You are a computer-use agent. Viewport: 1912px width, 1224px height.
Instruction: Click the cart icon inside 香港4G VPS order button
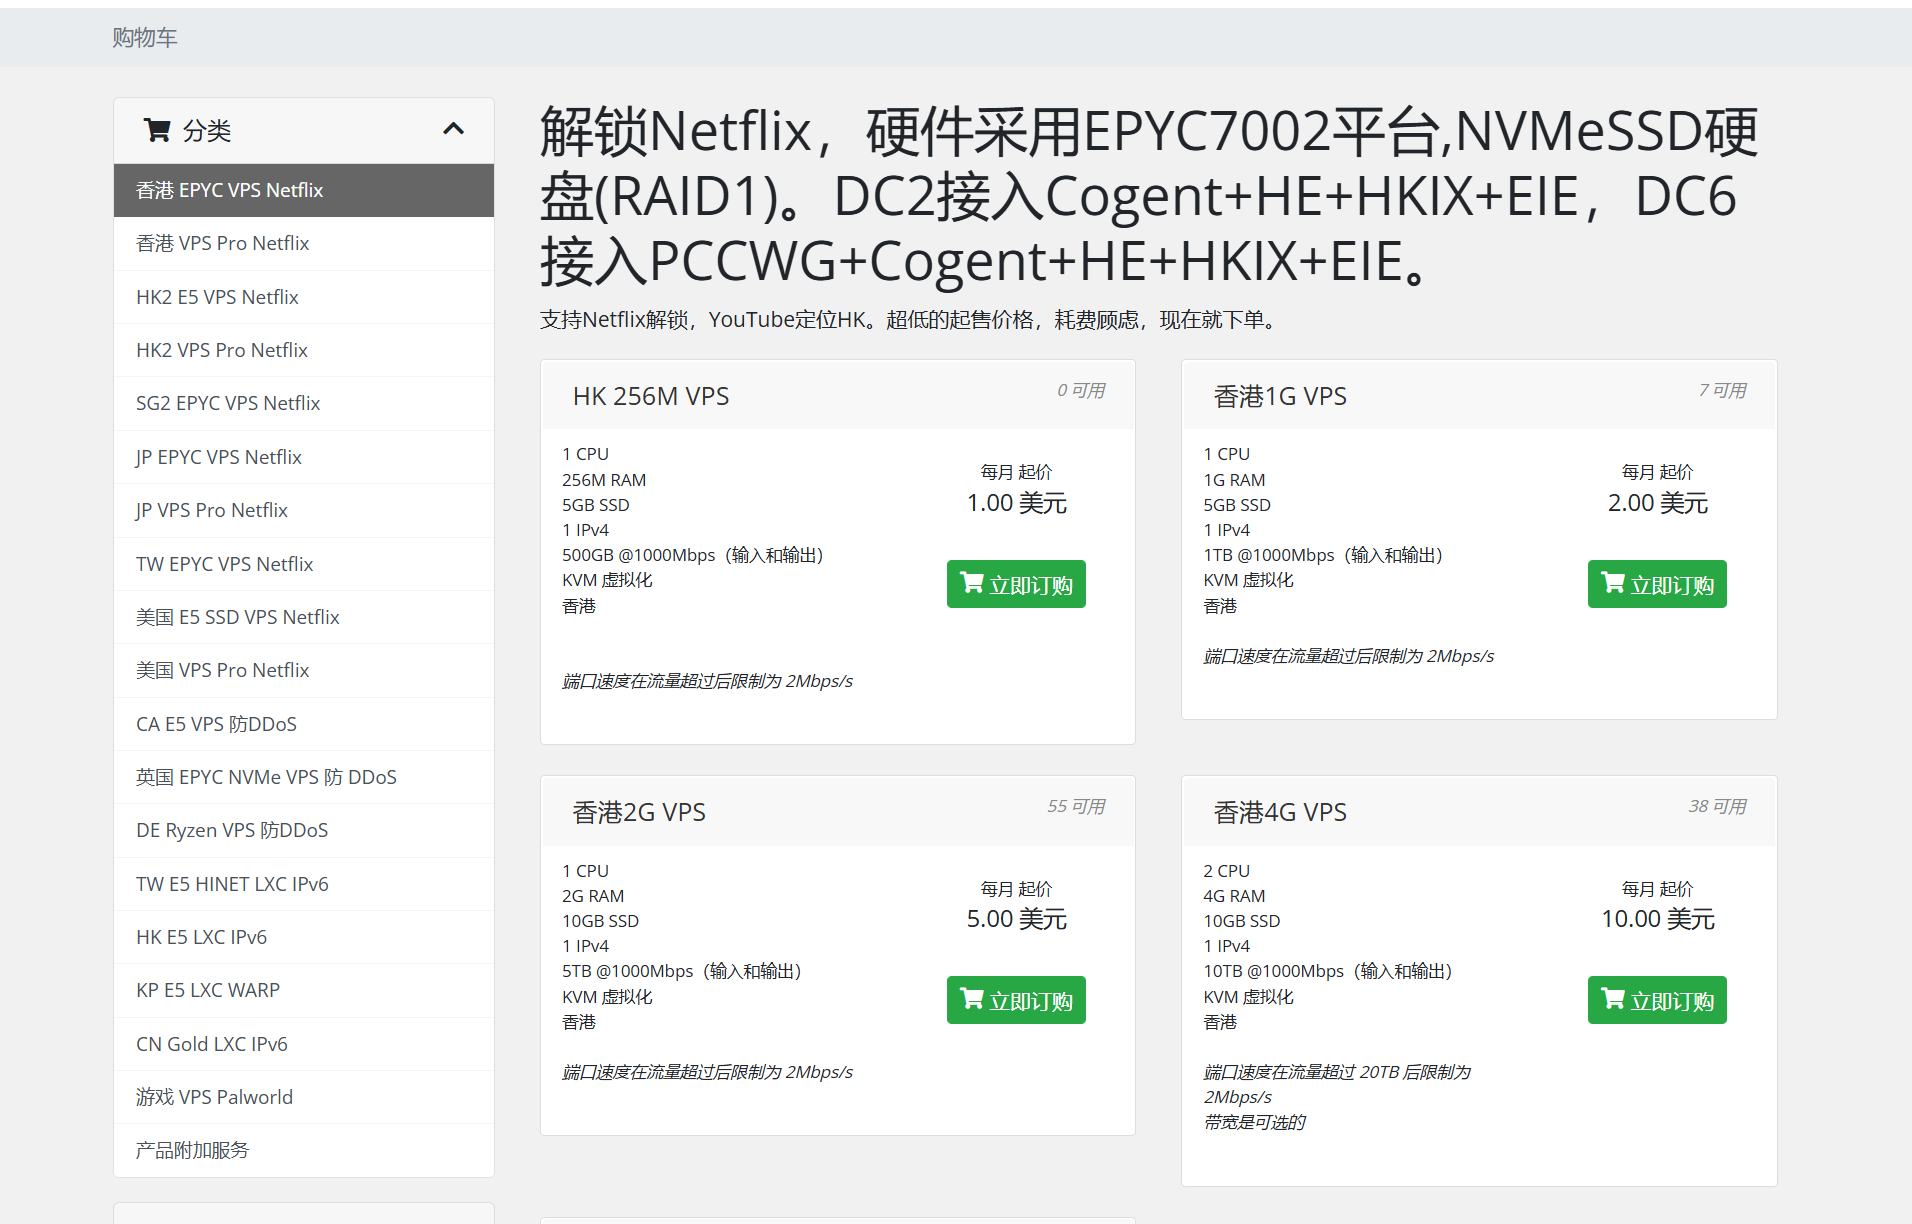click(1612, 999)
